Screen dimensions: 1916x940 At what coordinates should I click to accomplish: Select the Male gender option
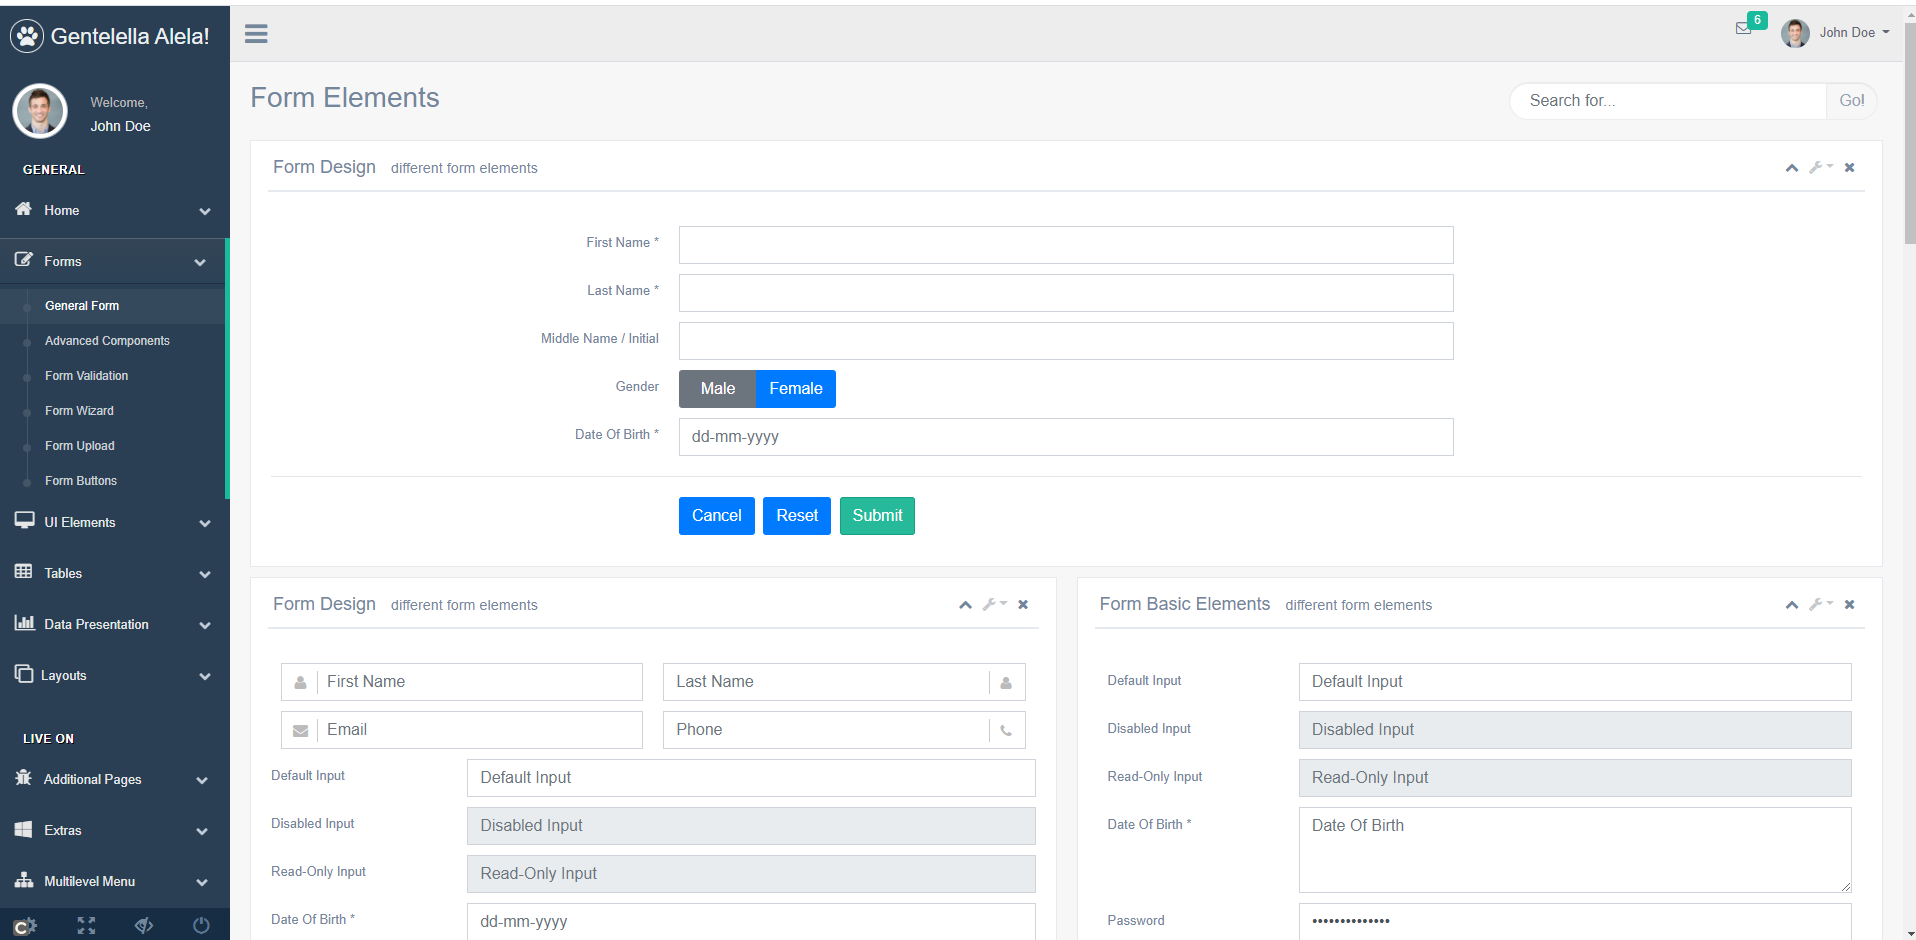point(717,389)
